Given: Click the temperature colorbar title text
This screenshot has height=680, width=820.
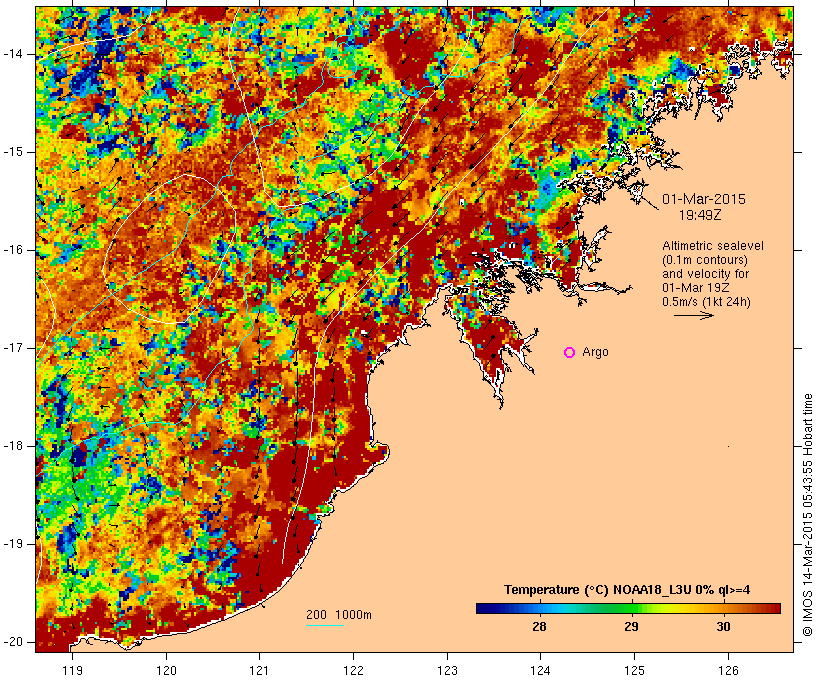Looking at the screenshot, I should click(627, 590).
